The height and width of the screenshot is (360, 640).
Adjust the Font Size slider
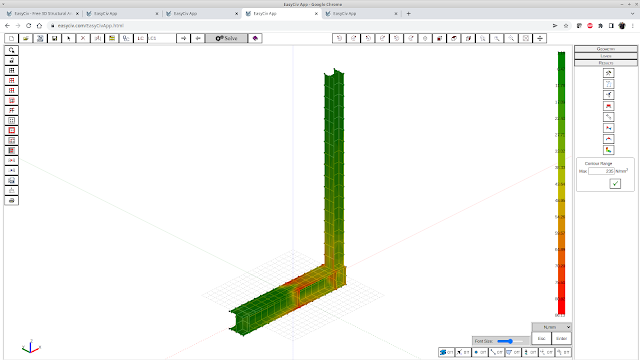pos(510,341)
